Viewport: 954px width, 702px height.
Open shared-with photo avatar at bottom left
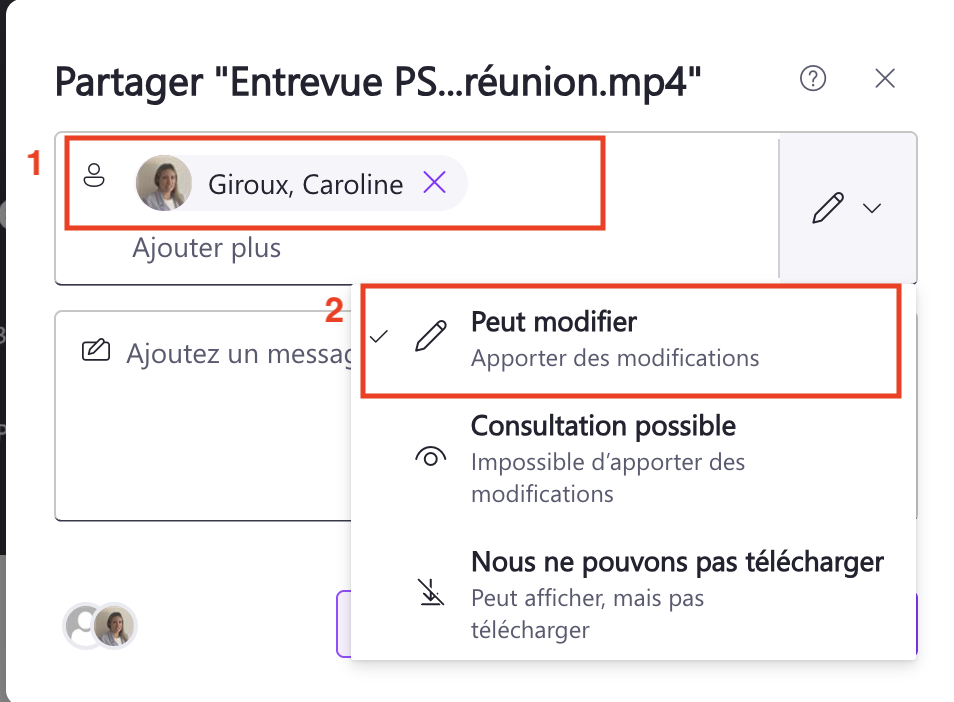116,627
